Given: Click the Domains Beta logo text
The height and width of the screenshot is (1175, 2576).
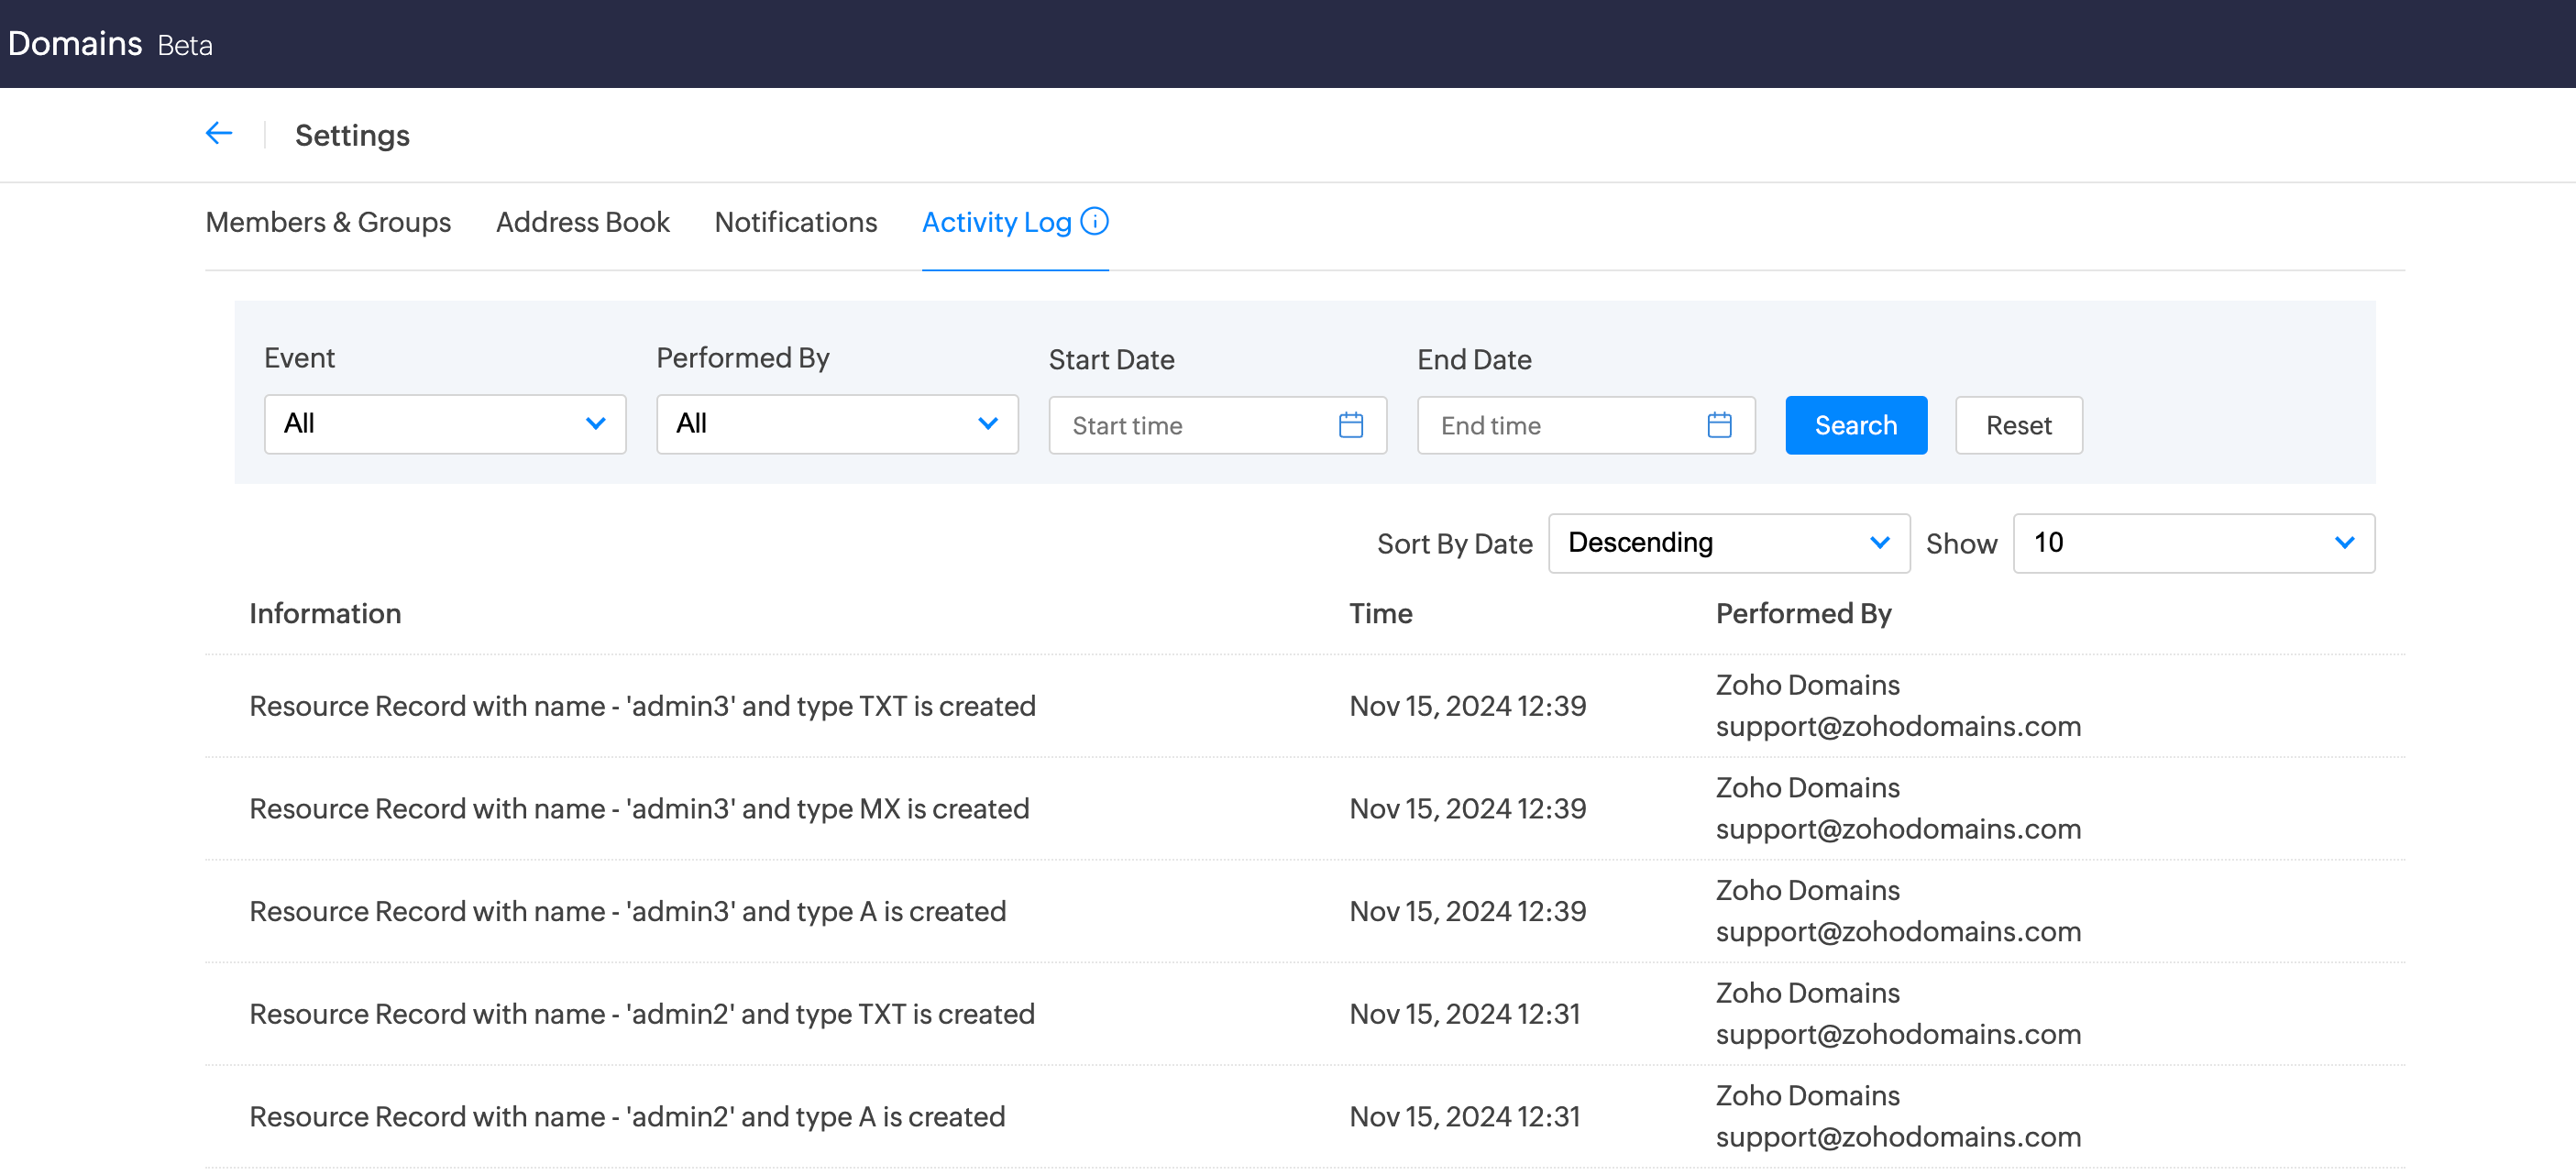Looking at the screenshot, I should 110,44.
